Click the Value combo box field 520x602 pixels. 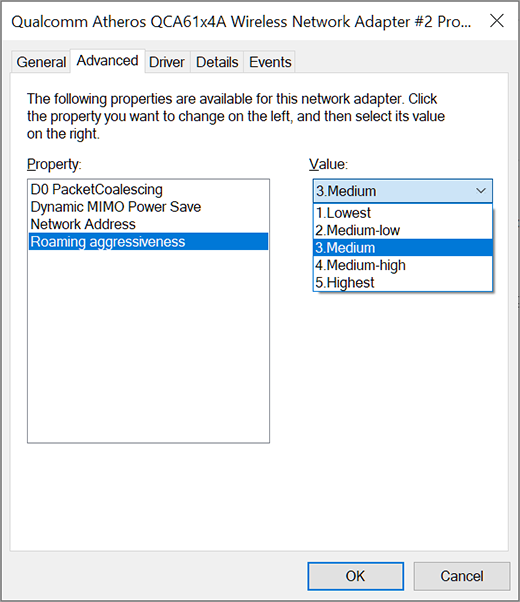click(x=402, y=191)
